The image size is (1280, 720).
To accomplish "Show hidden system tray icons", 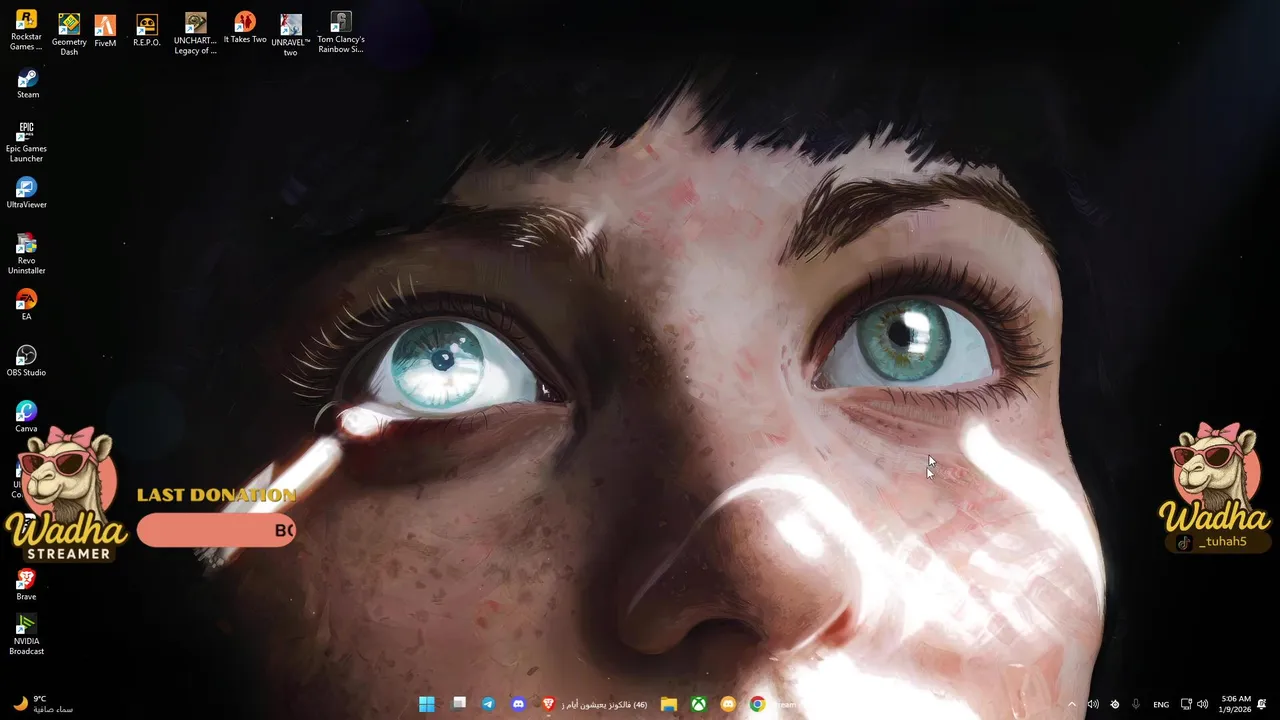I will tap(1072, 704).
